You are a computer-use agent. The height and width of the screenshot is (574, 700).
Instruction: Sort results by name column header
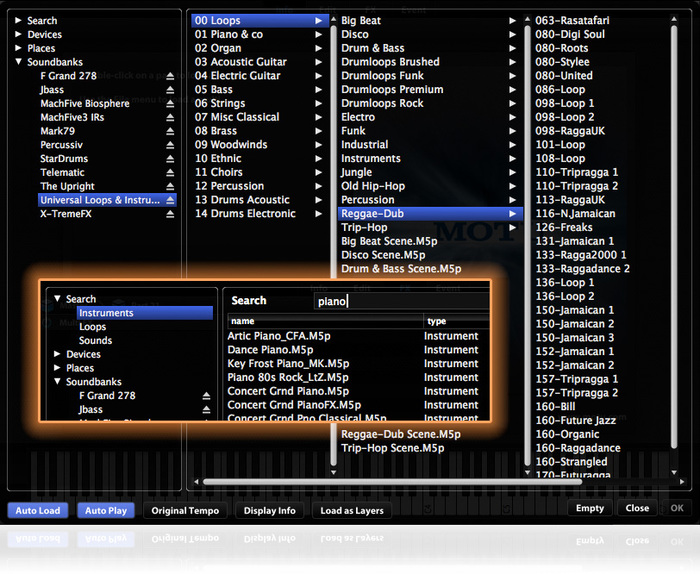coord(325,321)
